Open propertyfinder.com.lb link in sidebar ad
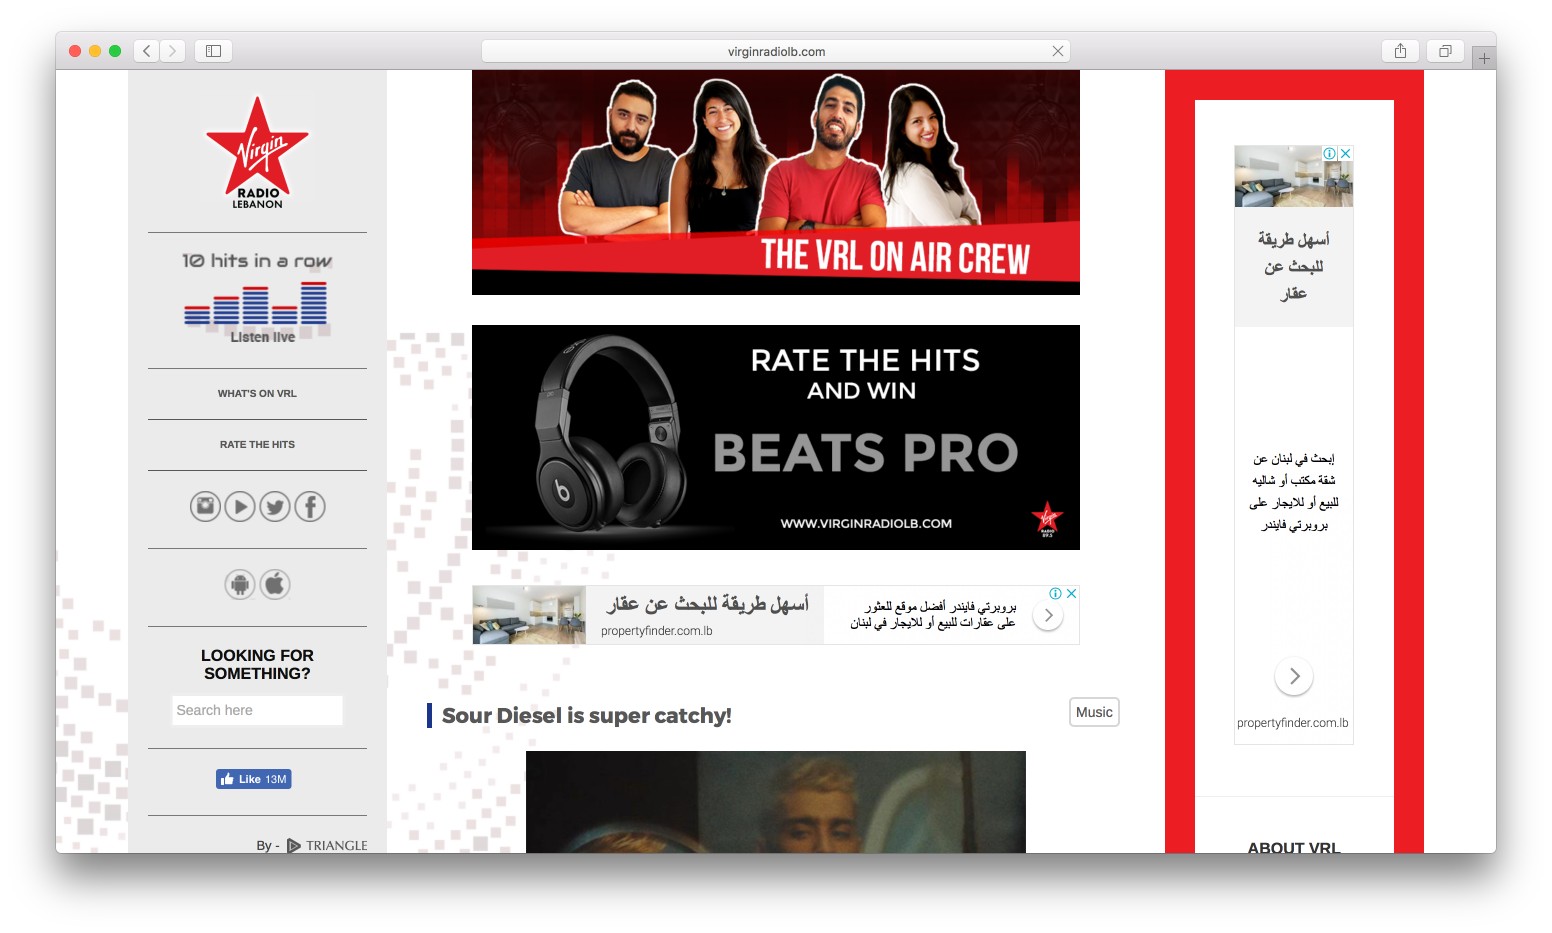The image size is (1552, 933). click(x=1293, y=723)
